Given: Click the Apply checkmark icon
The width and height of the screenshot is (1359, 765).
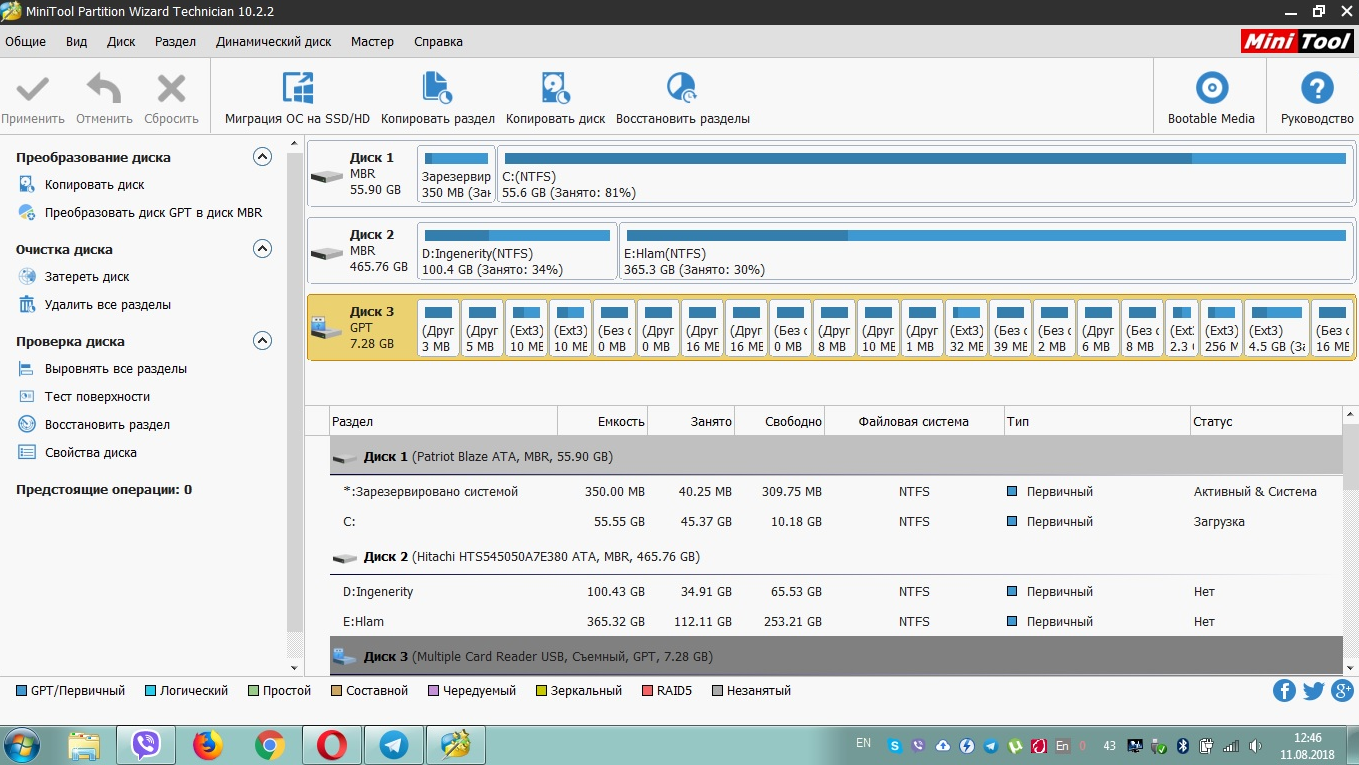Looking at the screenshot, I should coord(33,89).
